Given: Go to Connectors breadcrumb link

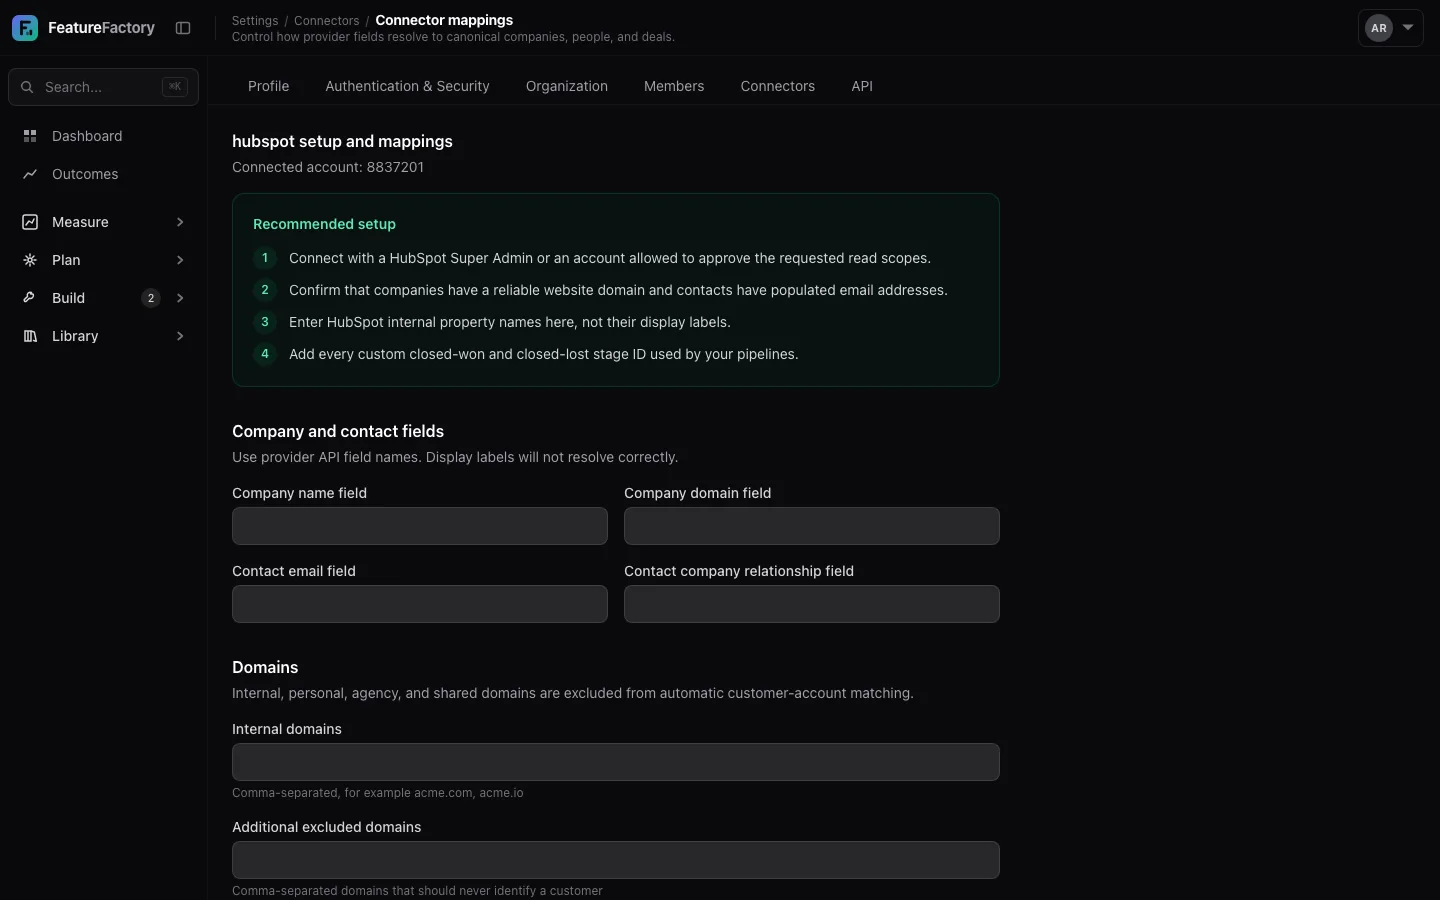Looking at the screenshot, I should click(x=326, y=20).
